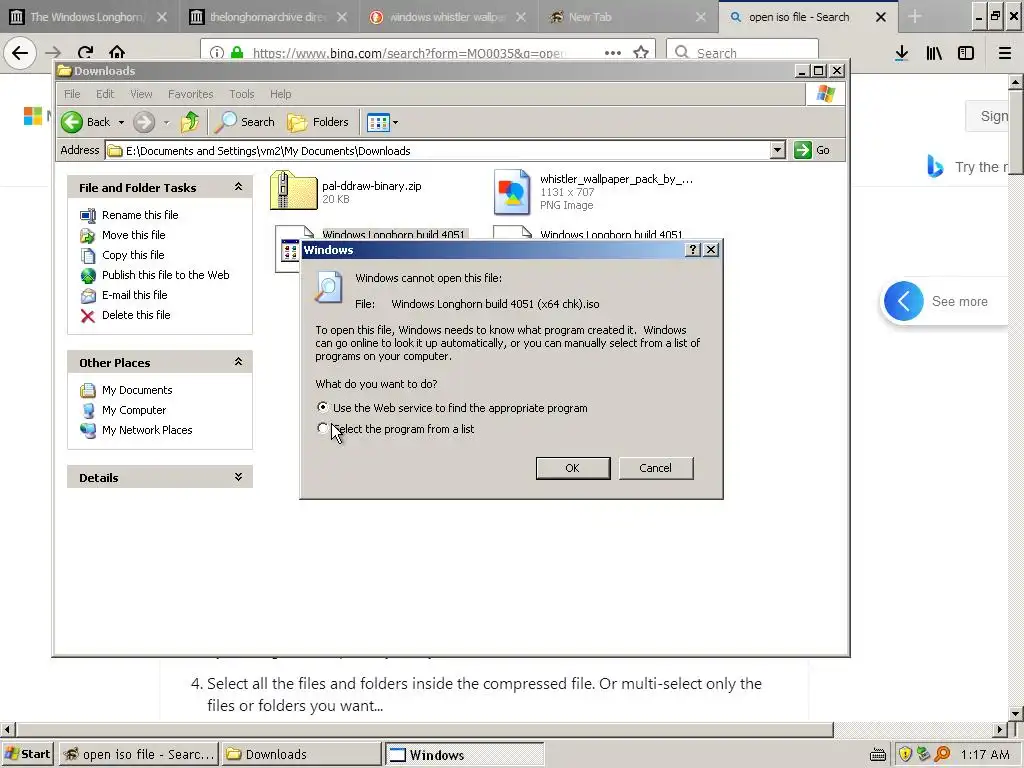Click E-mail this file task

(134, 295)
